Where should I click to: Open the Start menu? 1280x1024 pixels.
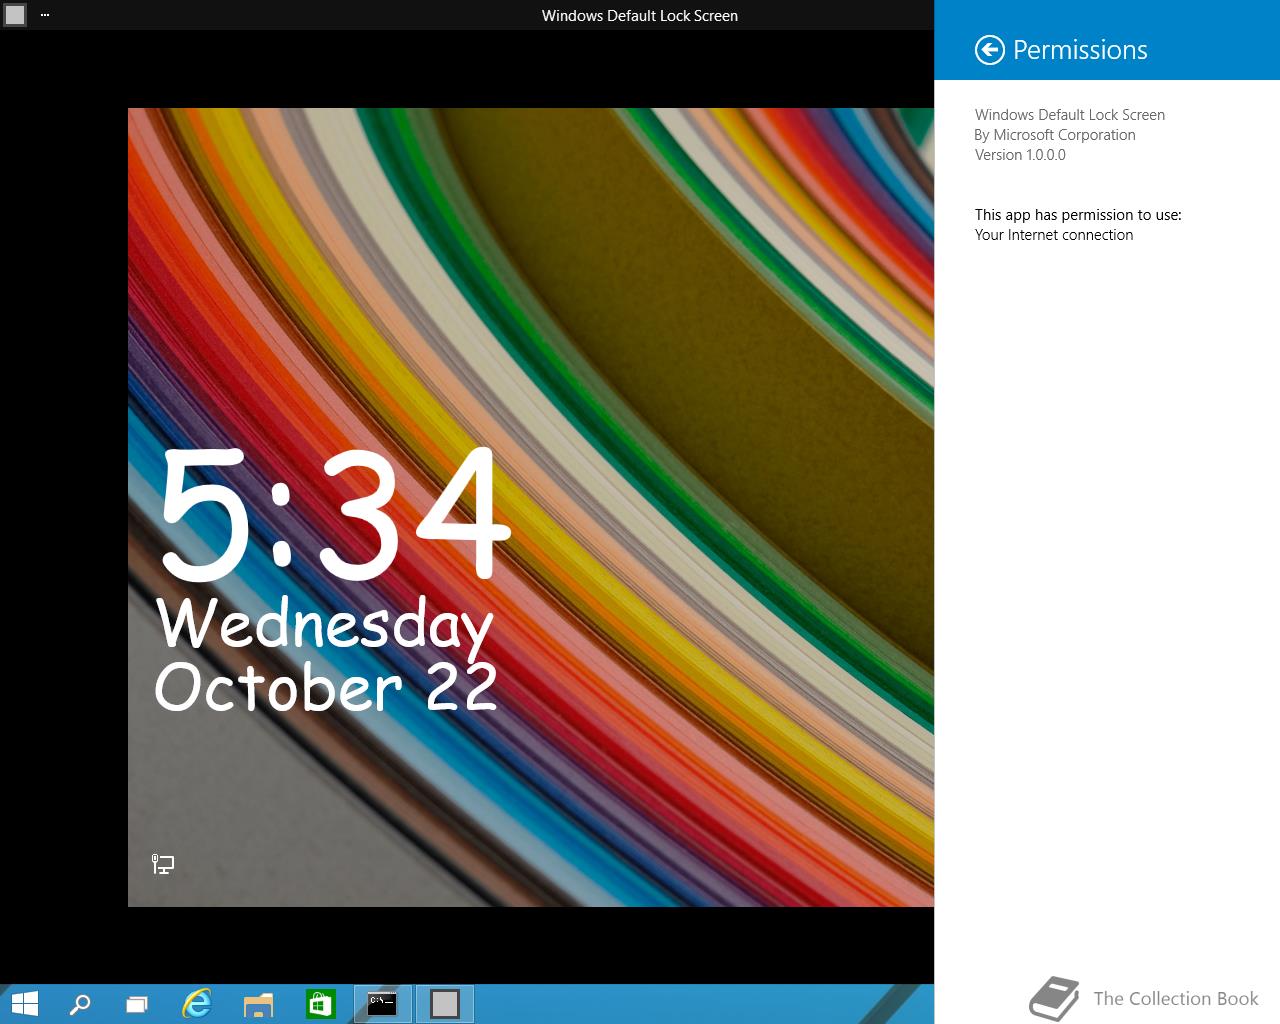point(25,1003)
